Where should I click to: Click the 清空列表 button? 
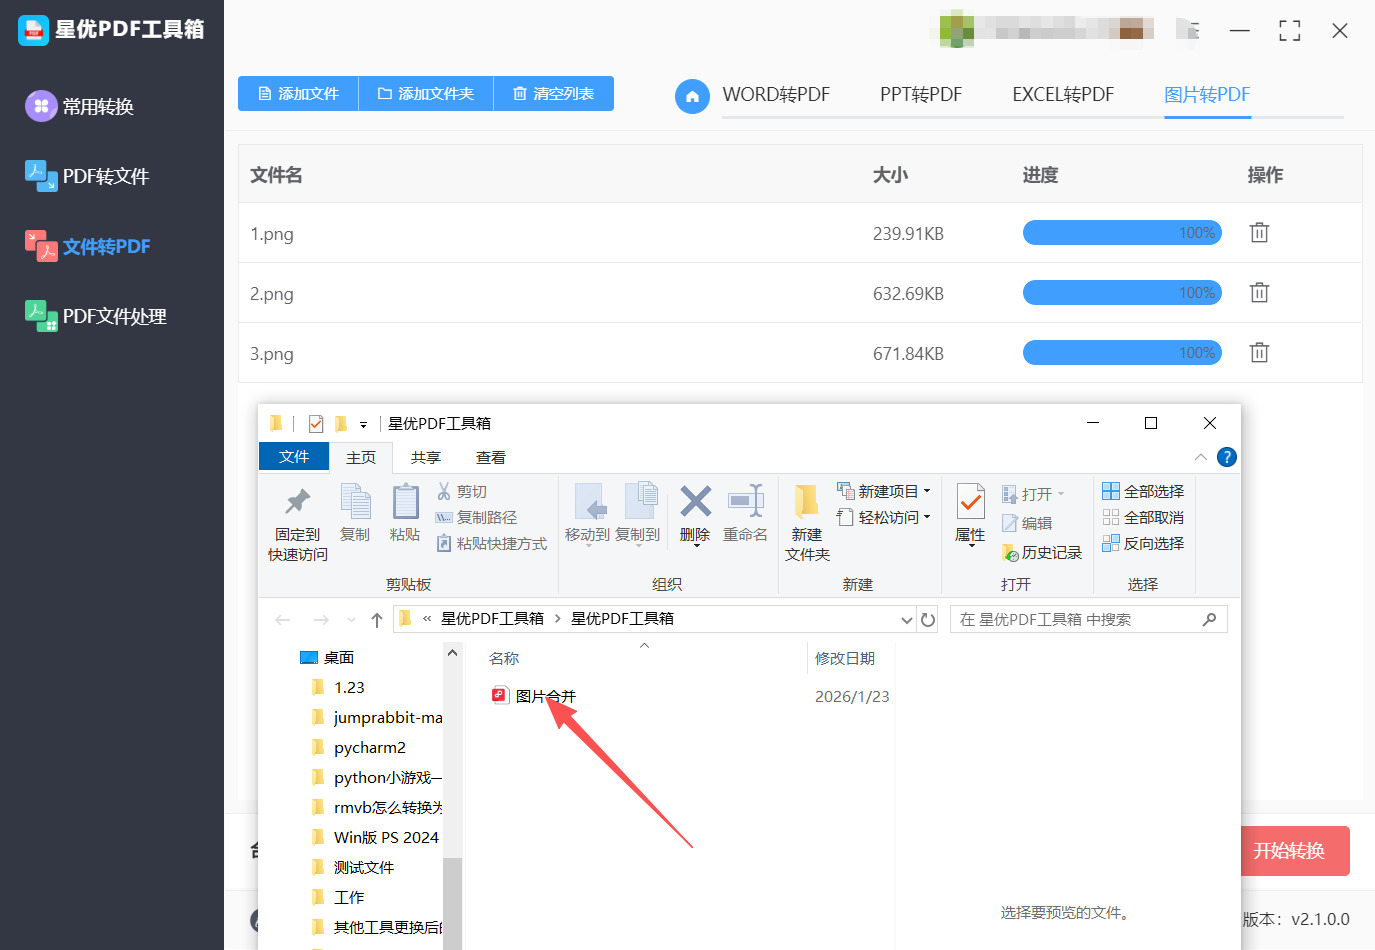(x=554, y=94)
